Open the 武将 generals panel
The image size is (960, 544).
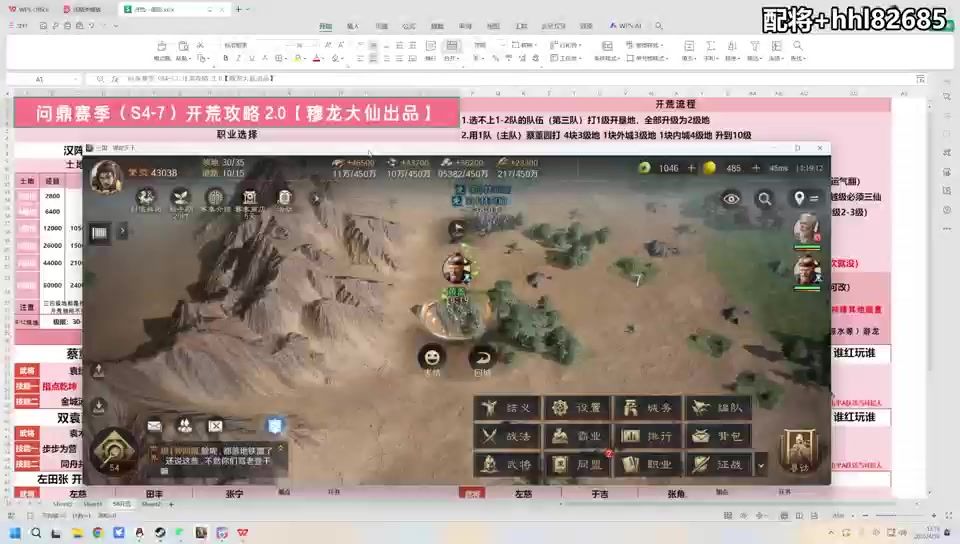click(506, 464)
